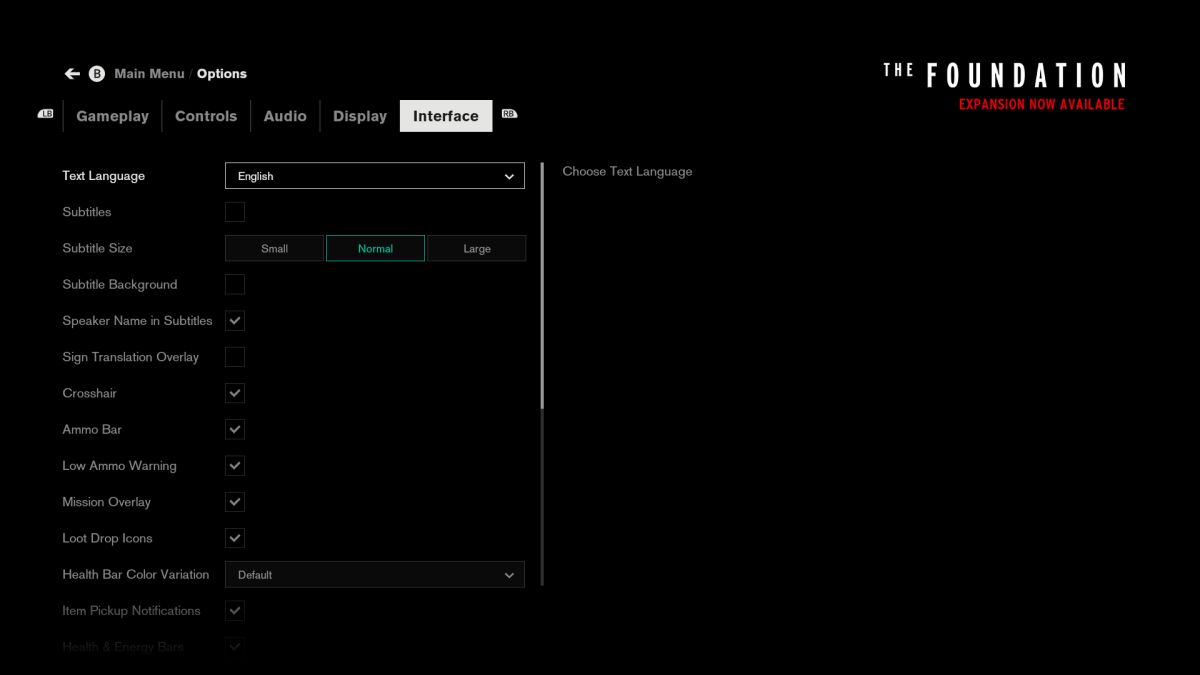Click the Choose Text Language description
Image resolution: width=1200 pixels, height=675 pixels.
click(x=627, y=172)
